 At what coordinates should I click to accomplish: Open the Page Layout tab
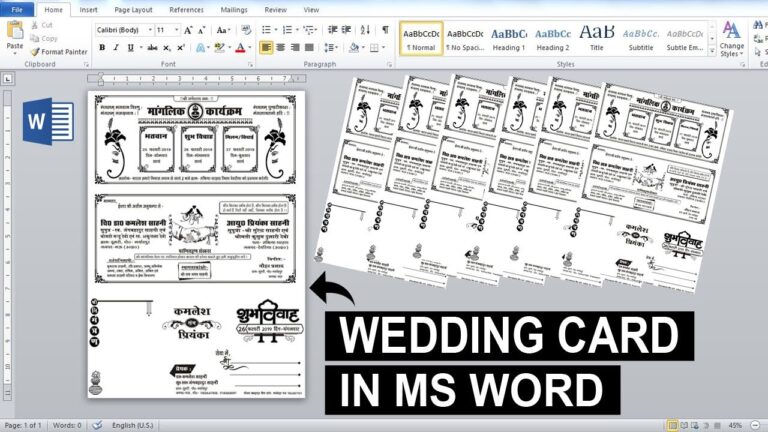(x=133, y=9)
